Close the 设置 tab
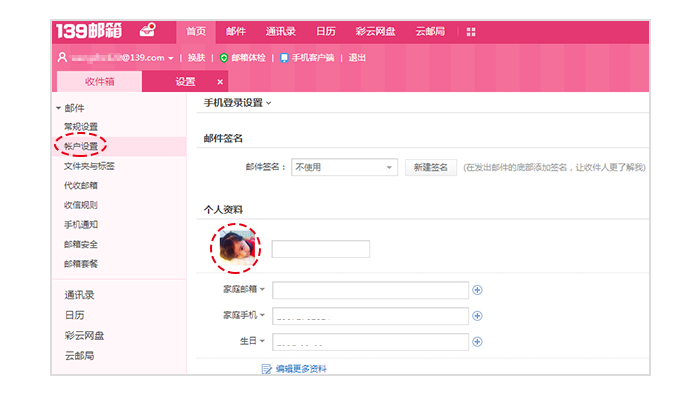This screenshot has height=395, width=700. point(220,82)
